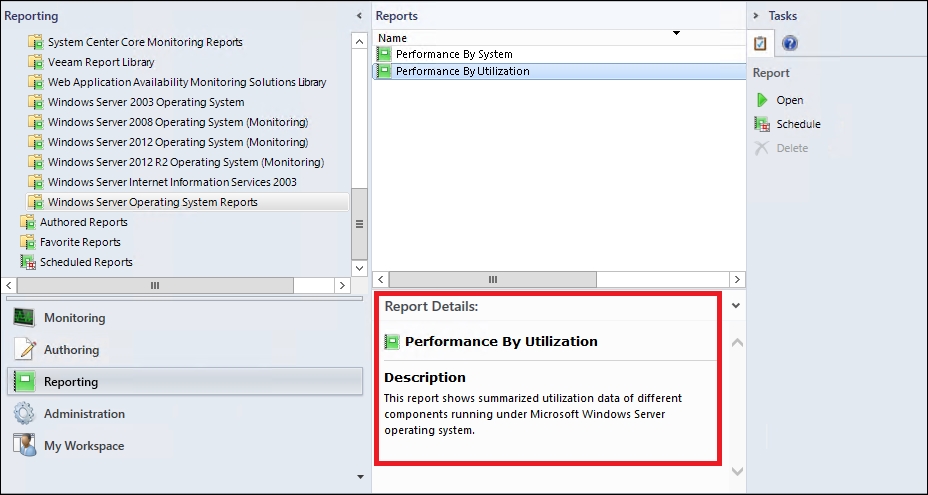Select the Performance By Utilization report row
Image resolution: width=928 pixels, height=495 pixels.
tap(559, 72)
